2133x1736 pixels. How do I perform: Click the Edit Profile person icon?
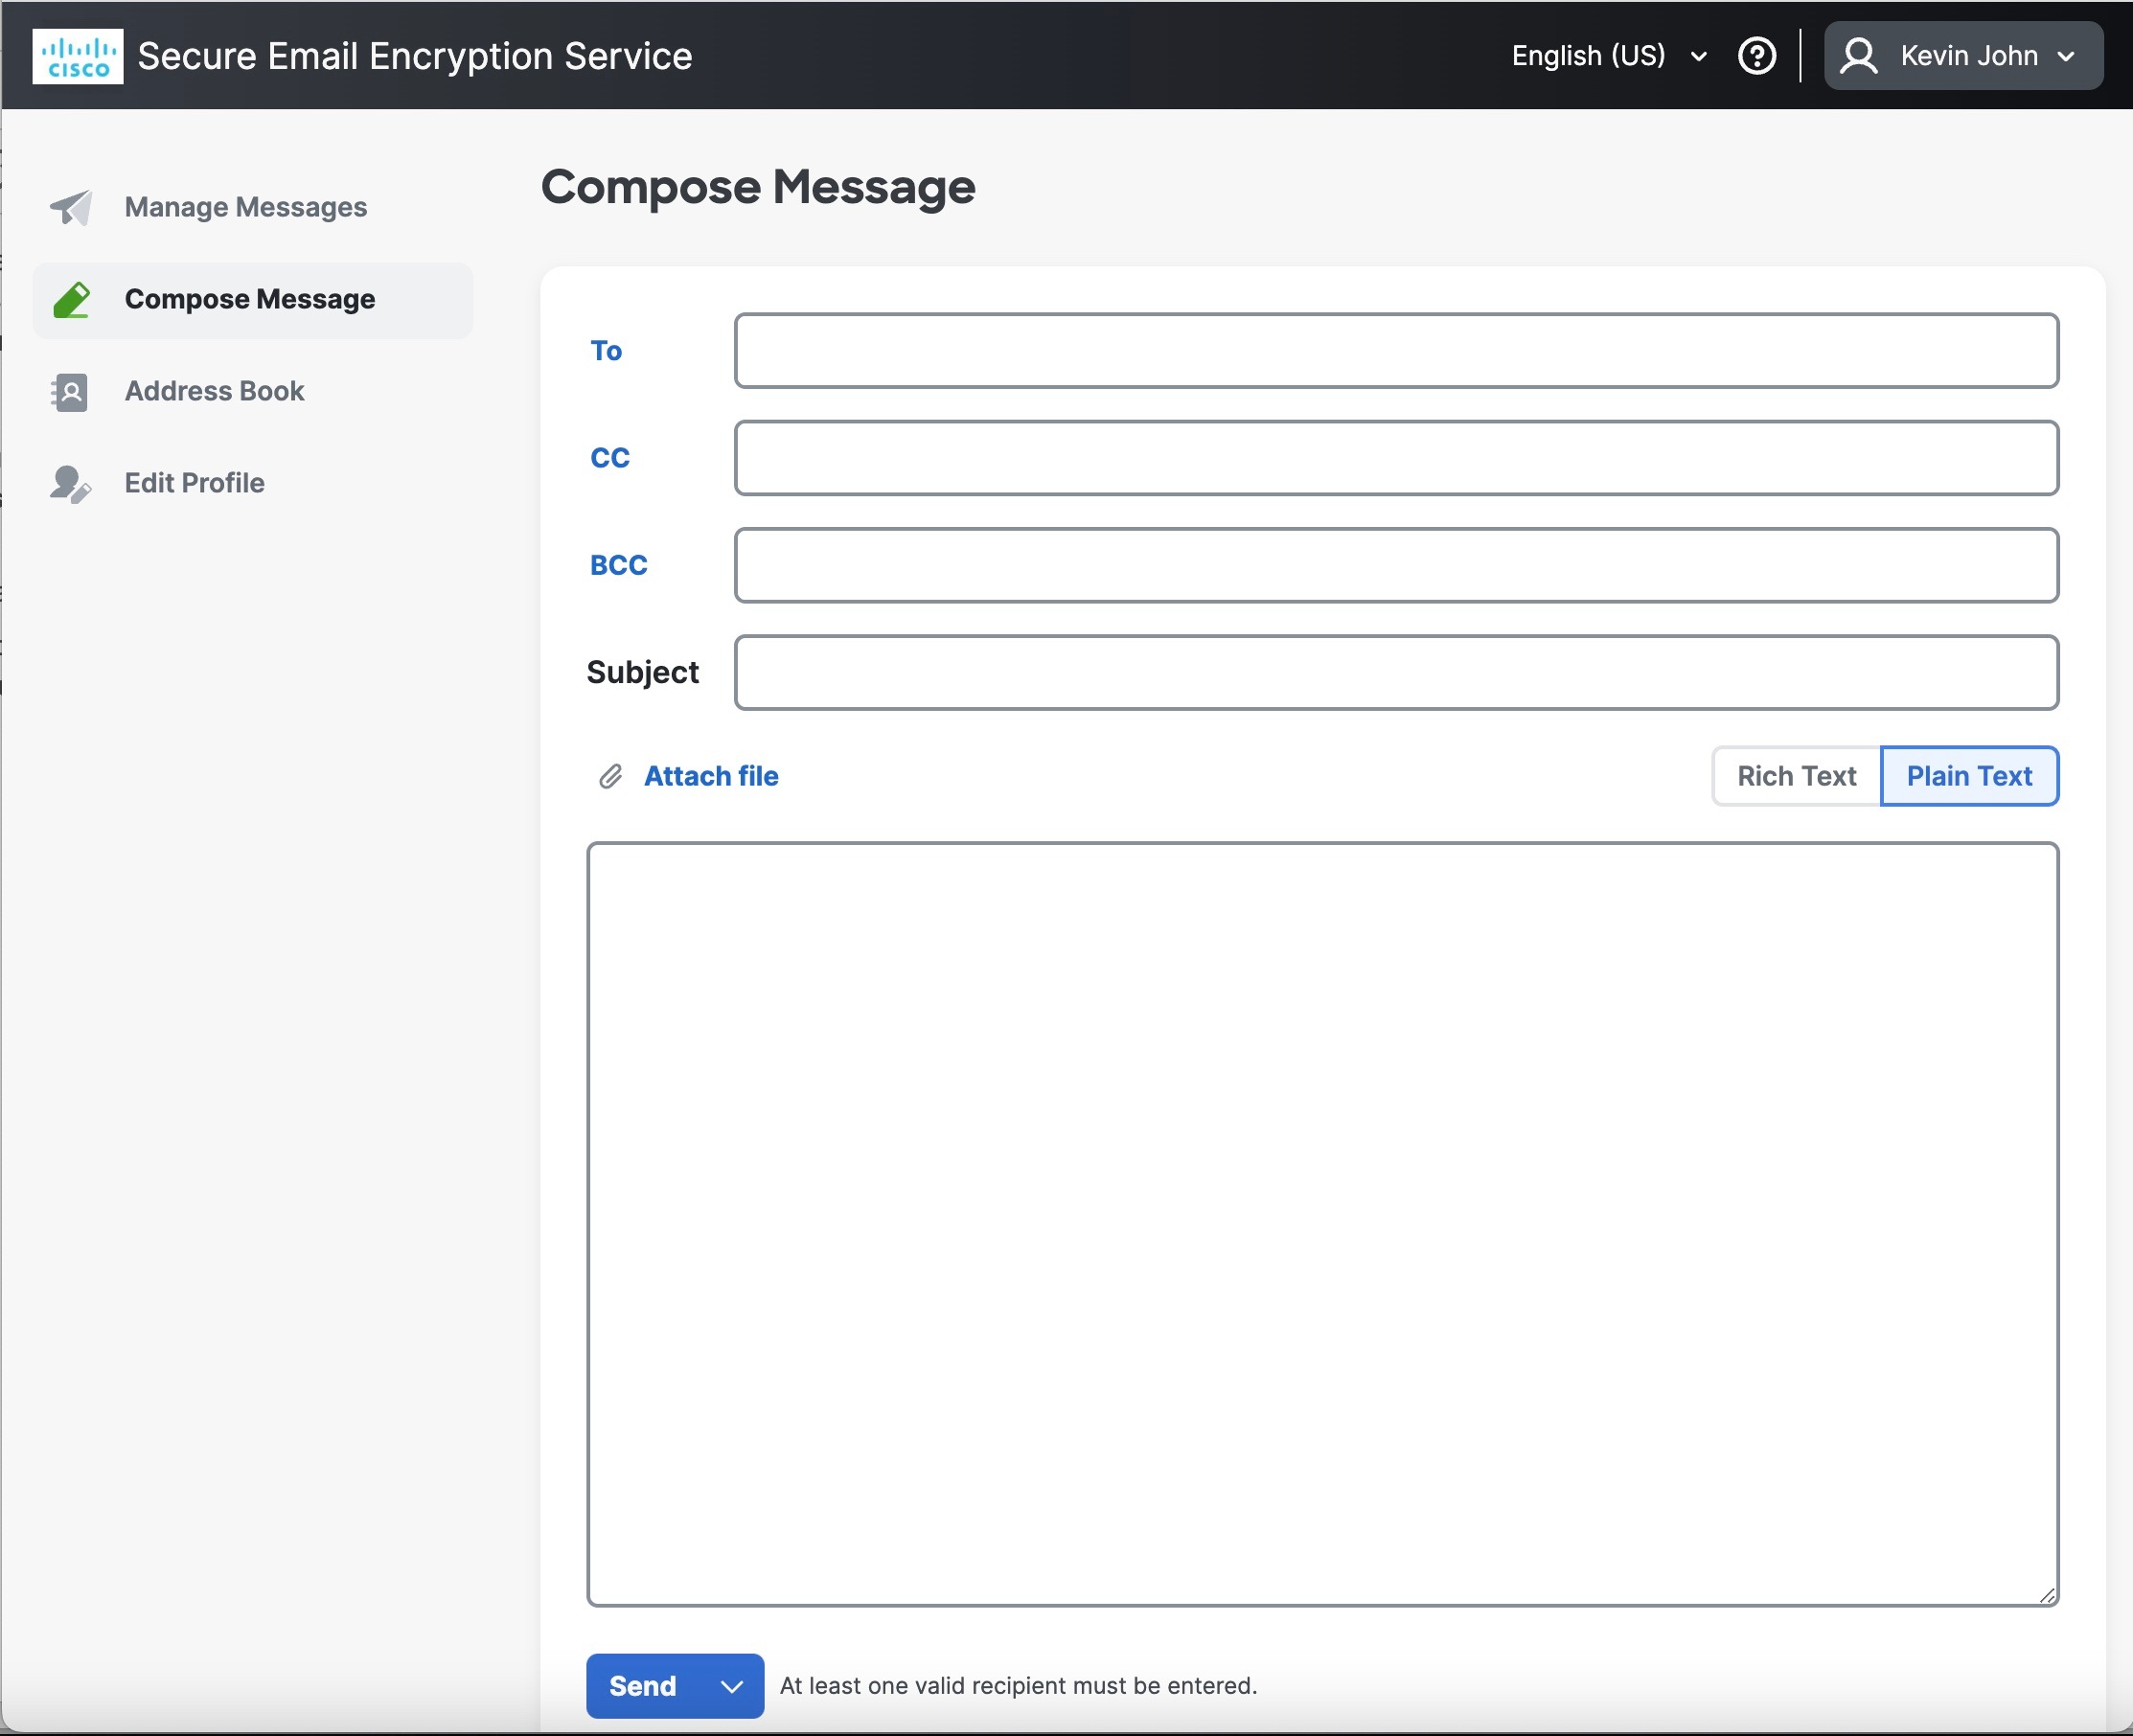(x=70, y=483)
